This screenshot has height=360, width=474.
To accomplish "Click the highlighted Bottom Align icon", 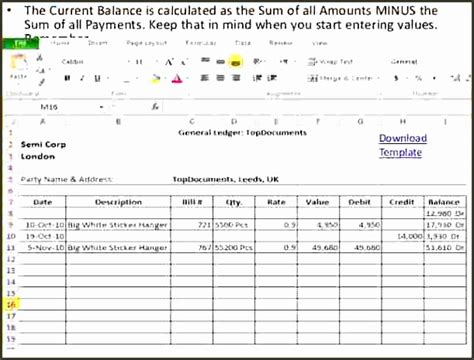I will [x=235, y=62].
